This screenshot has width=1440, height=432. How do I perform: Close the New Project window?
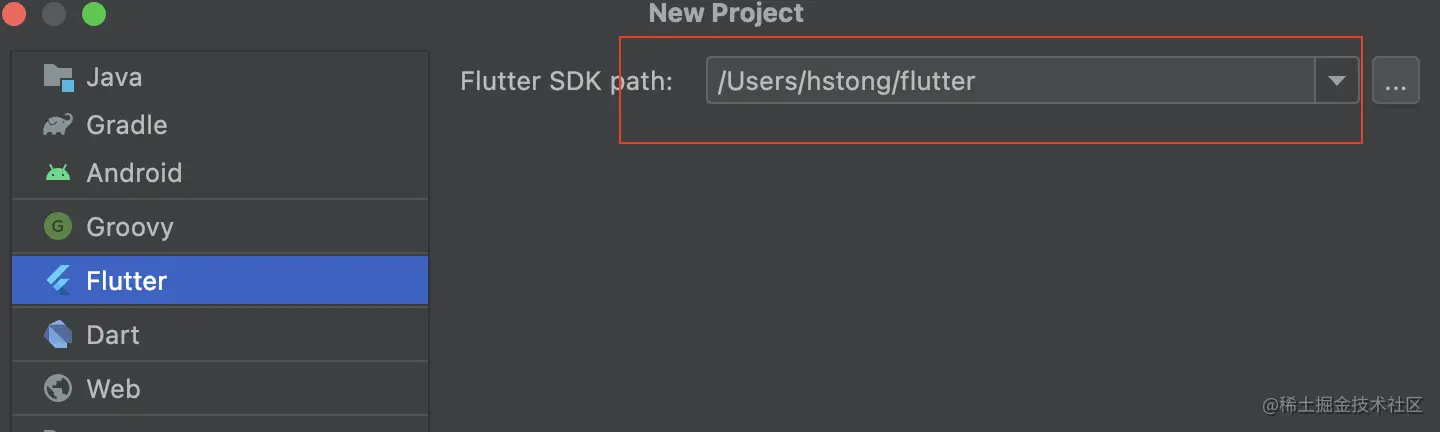tap(15, 14)
